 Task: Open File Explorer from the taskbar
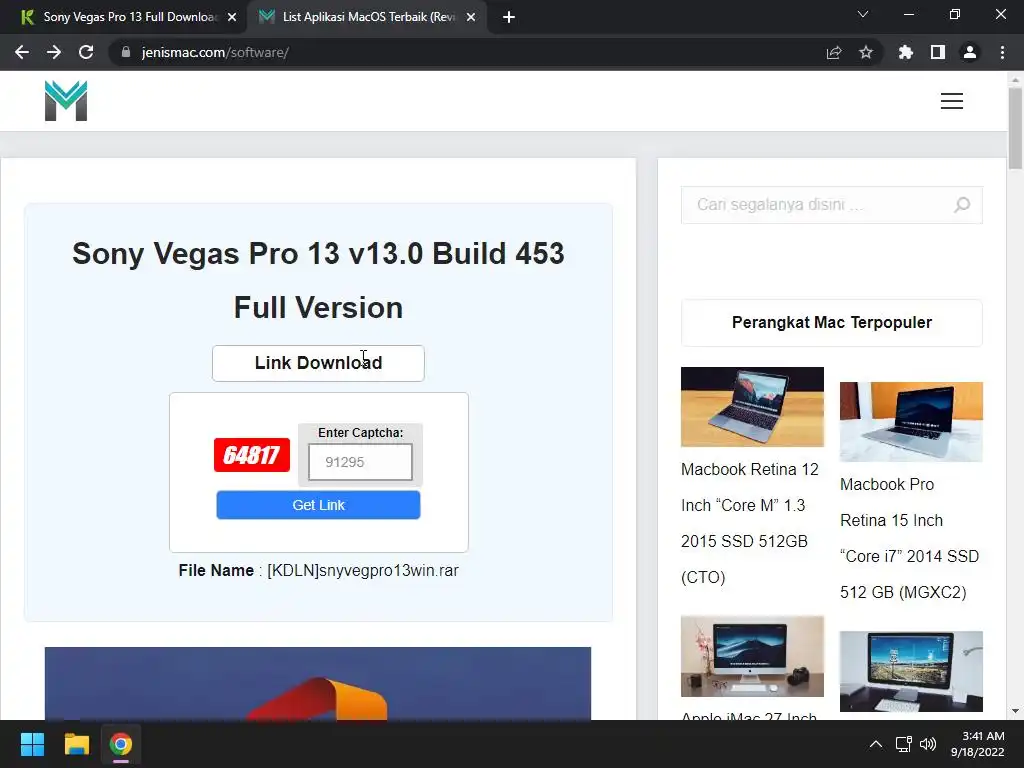76,744
